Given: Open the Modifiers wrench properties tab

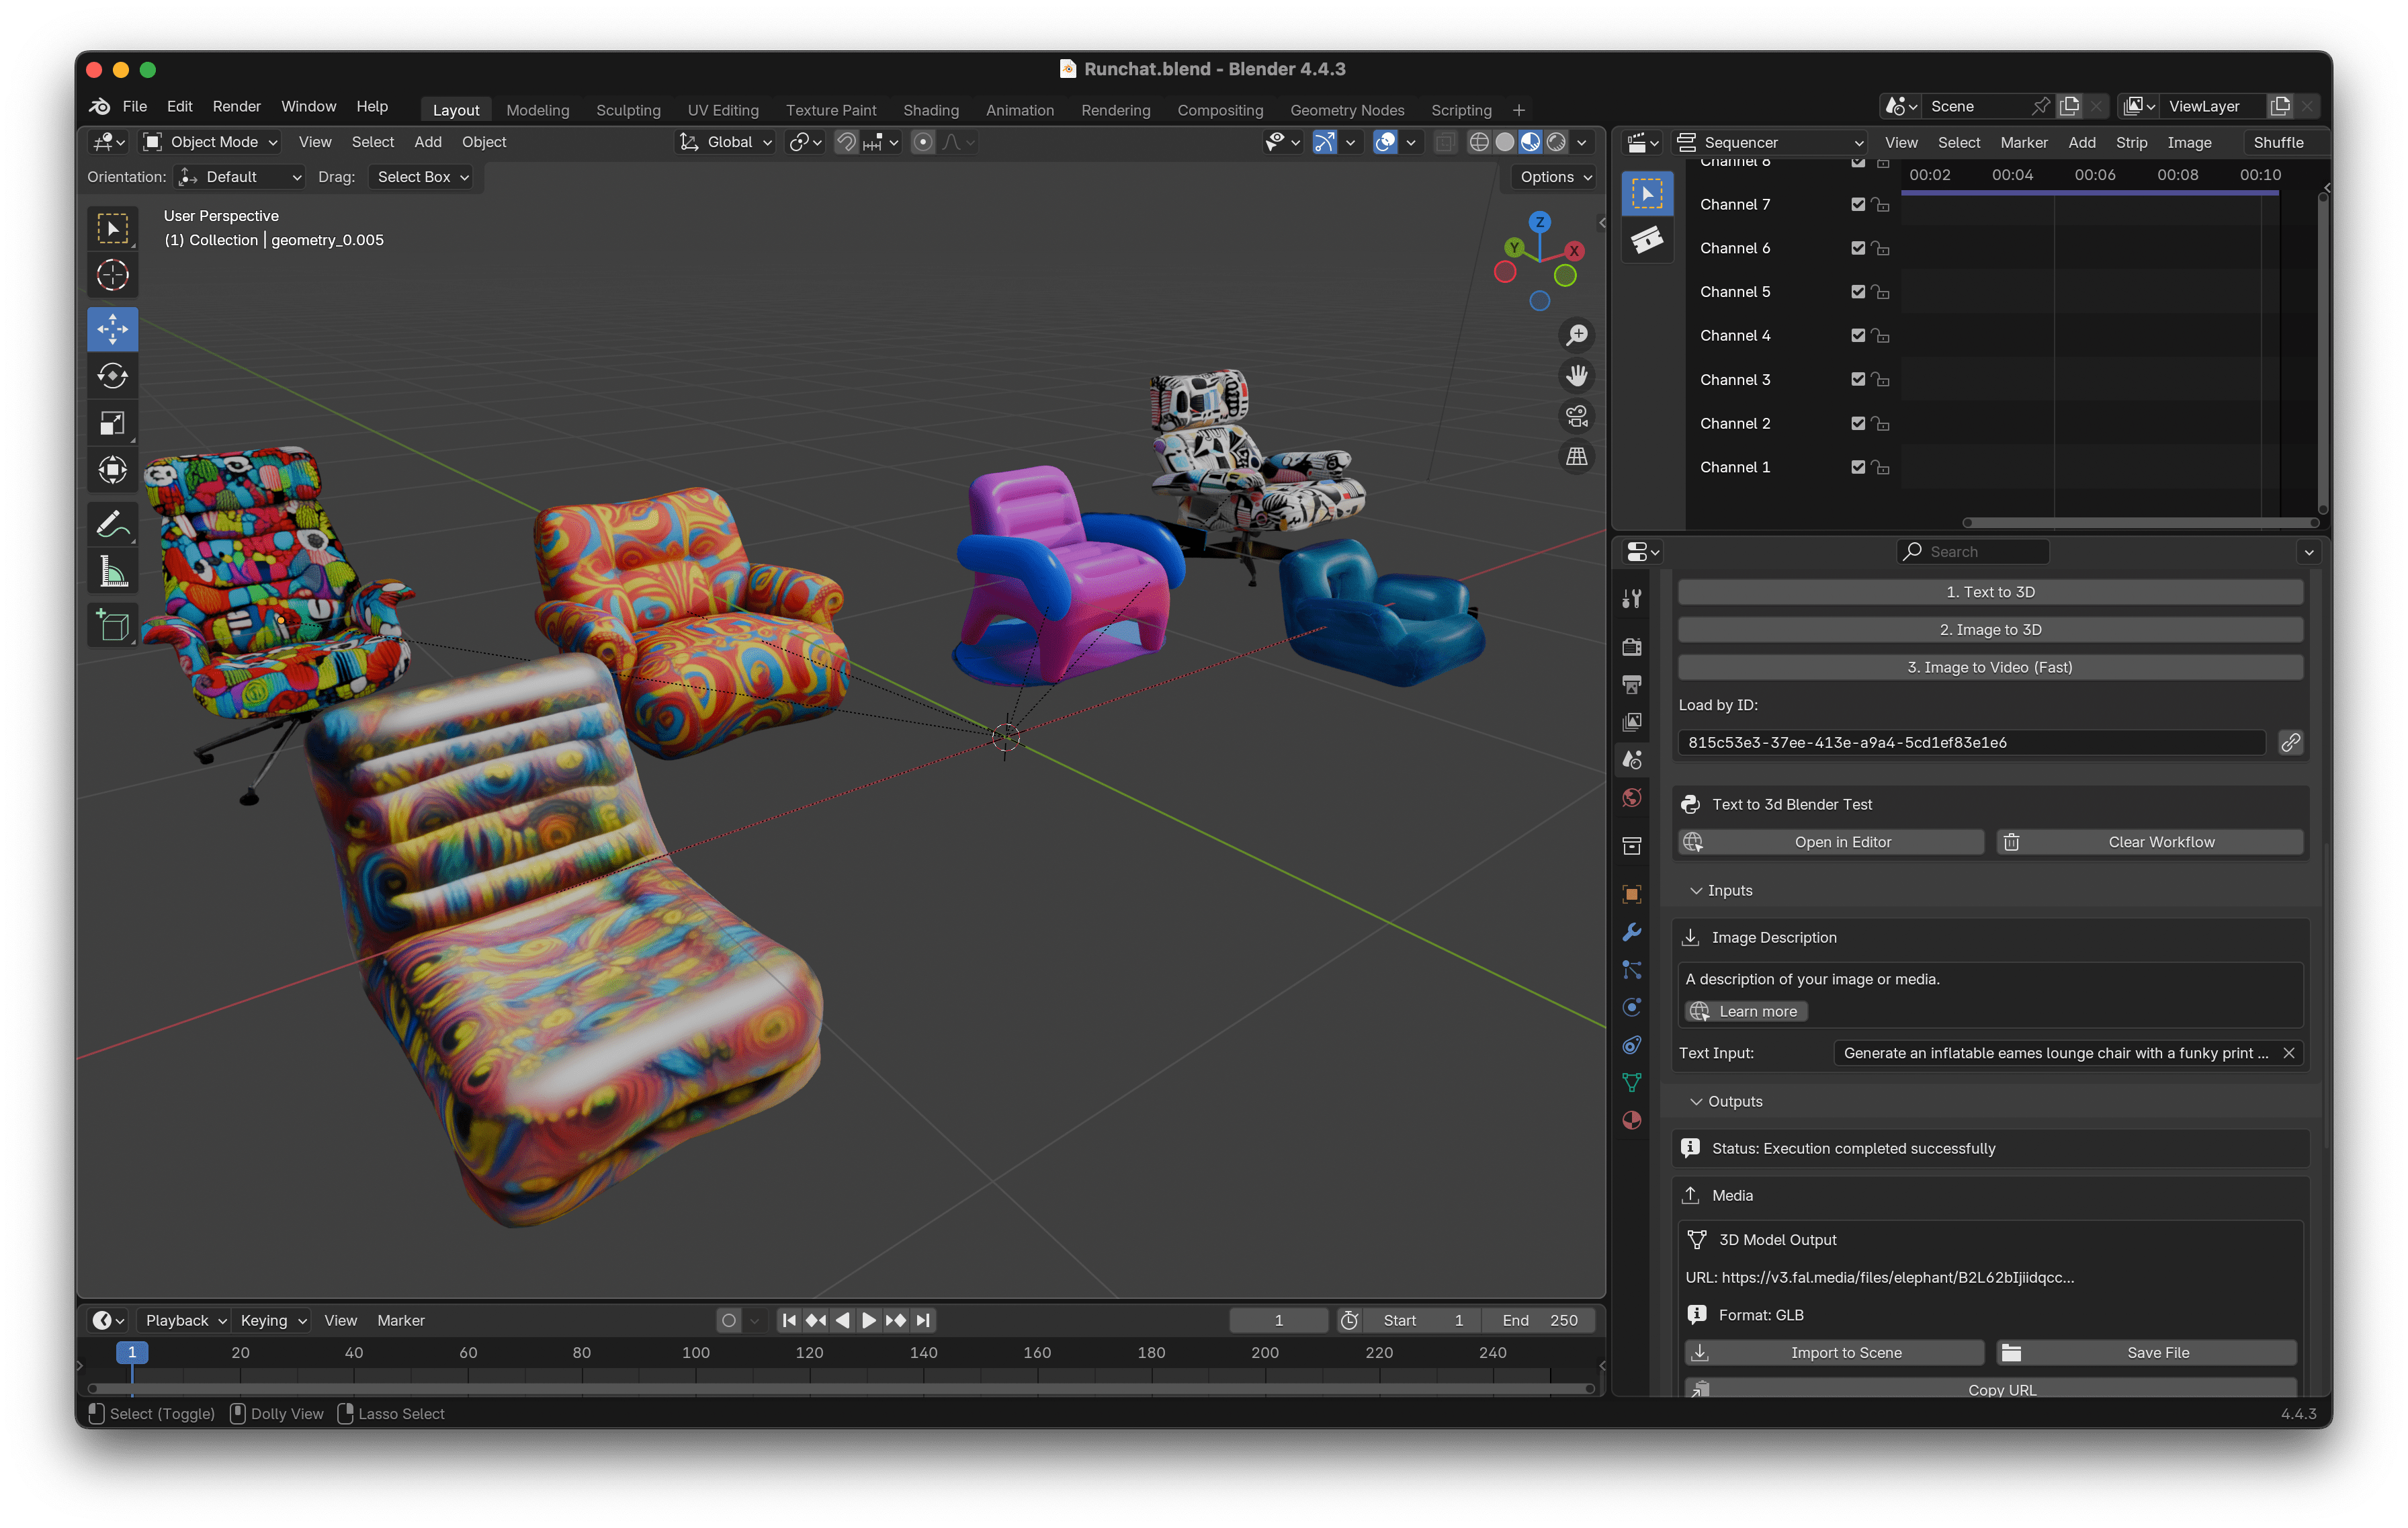Looking at the screenshot, I should pyautogui.click(x=1632, y=932).
